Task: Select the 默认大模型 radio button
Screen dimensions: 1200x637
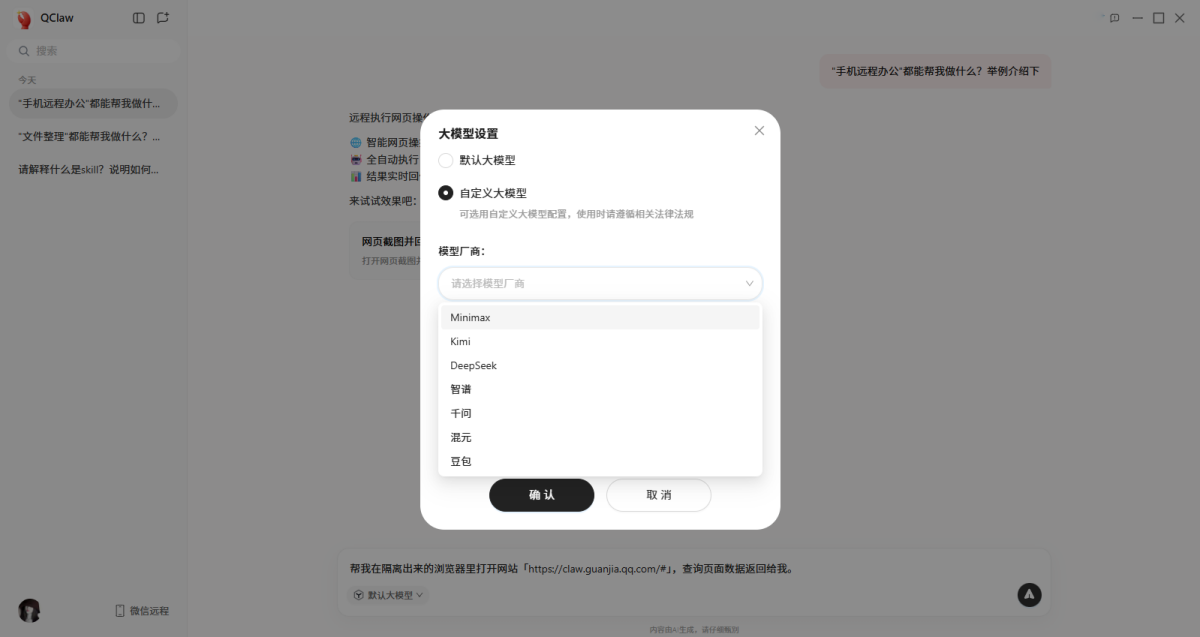Action: point(444,159)
